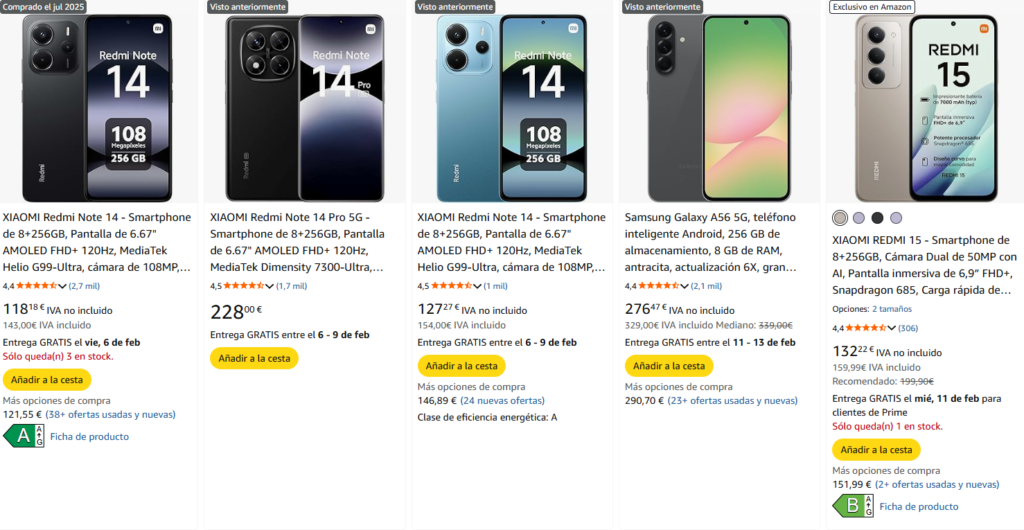Add Redmi Note 14 Pro 5G to the basket

[x=254, y=358]
